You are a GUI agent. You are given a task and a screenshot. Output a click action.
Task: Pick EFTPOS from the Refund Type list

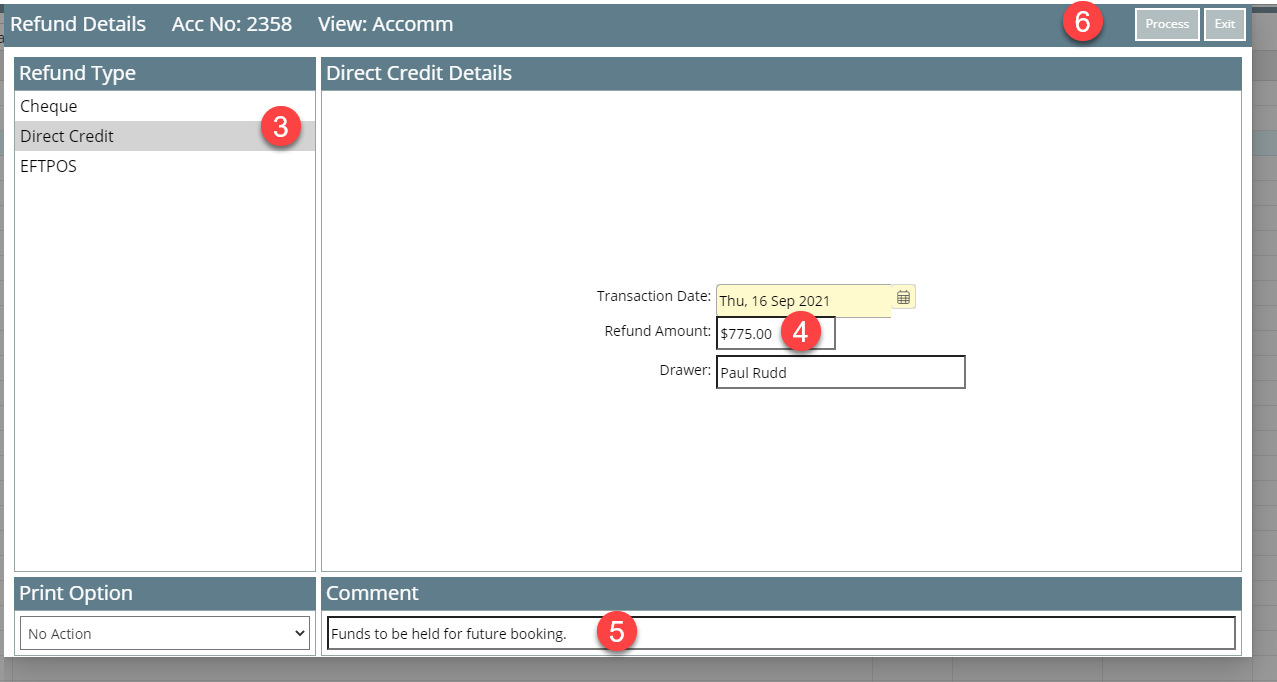[49, 166]
